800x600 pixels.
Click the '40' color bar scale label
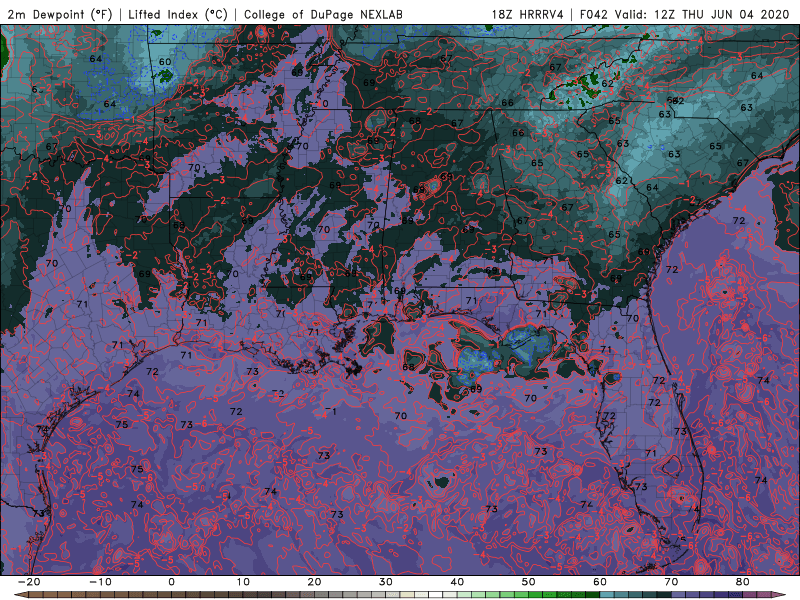point(457,582)
